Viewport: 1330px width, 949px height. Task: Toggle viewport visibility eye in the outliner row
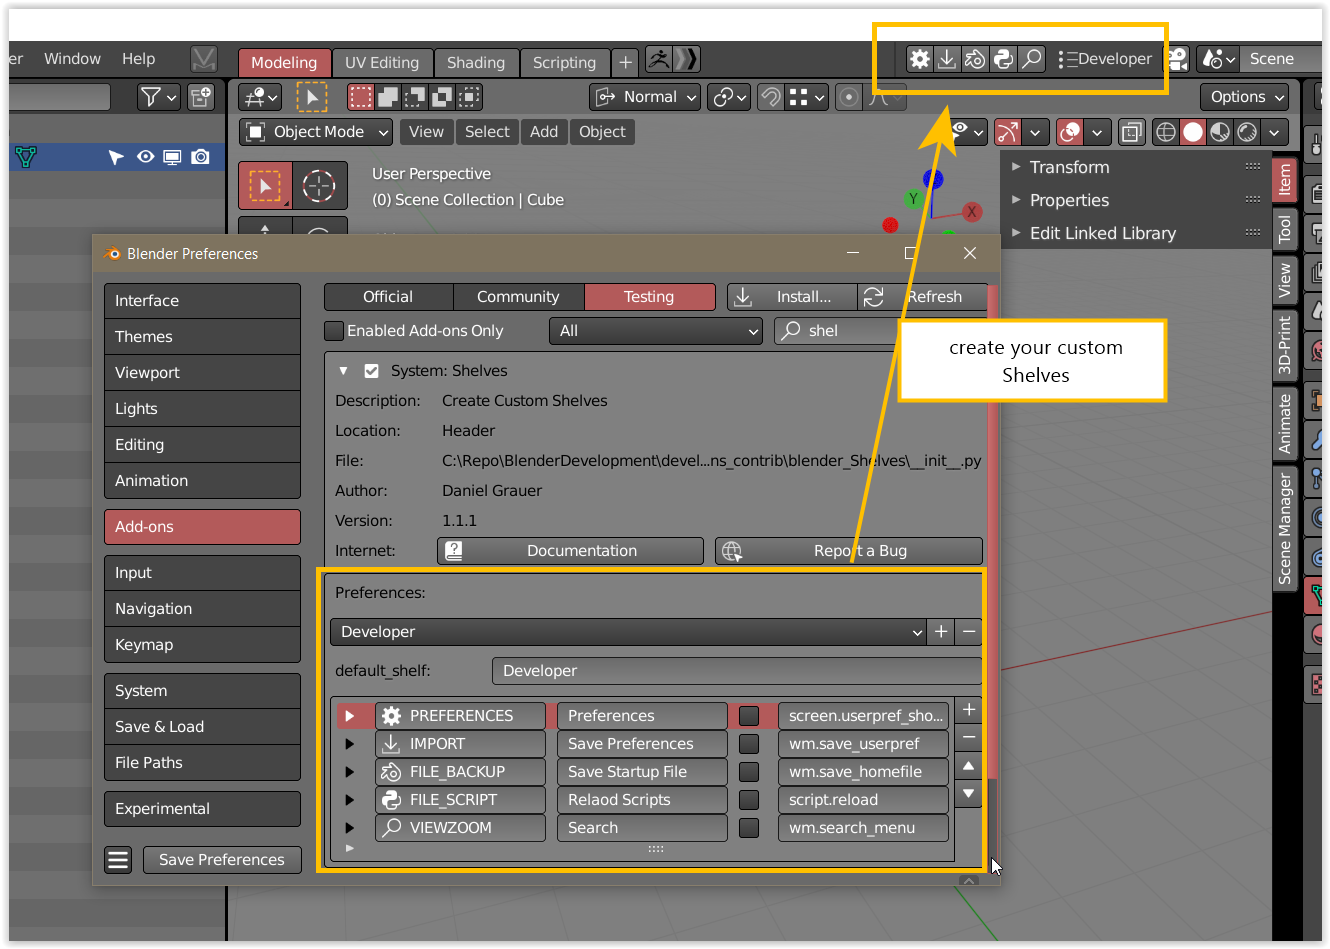click(146, 157)
